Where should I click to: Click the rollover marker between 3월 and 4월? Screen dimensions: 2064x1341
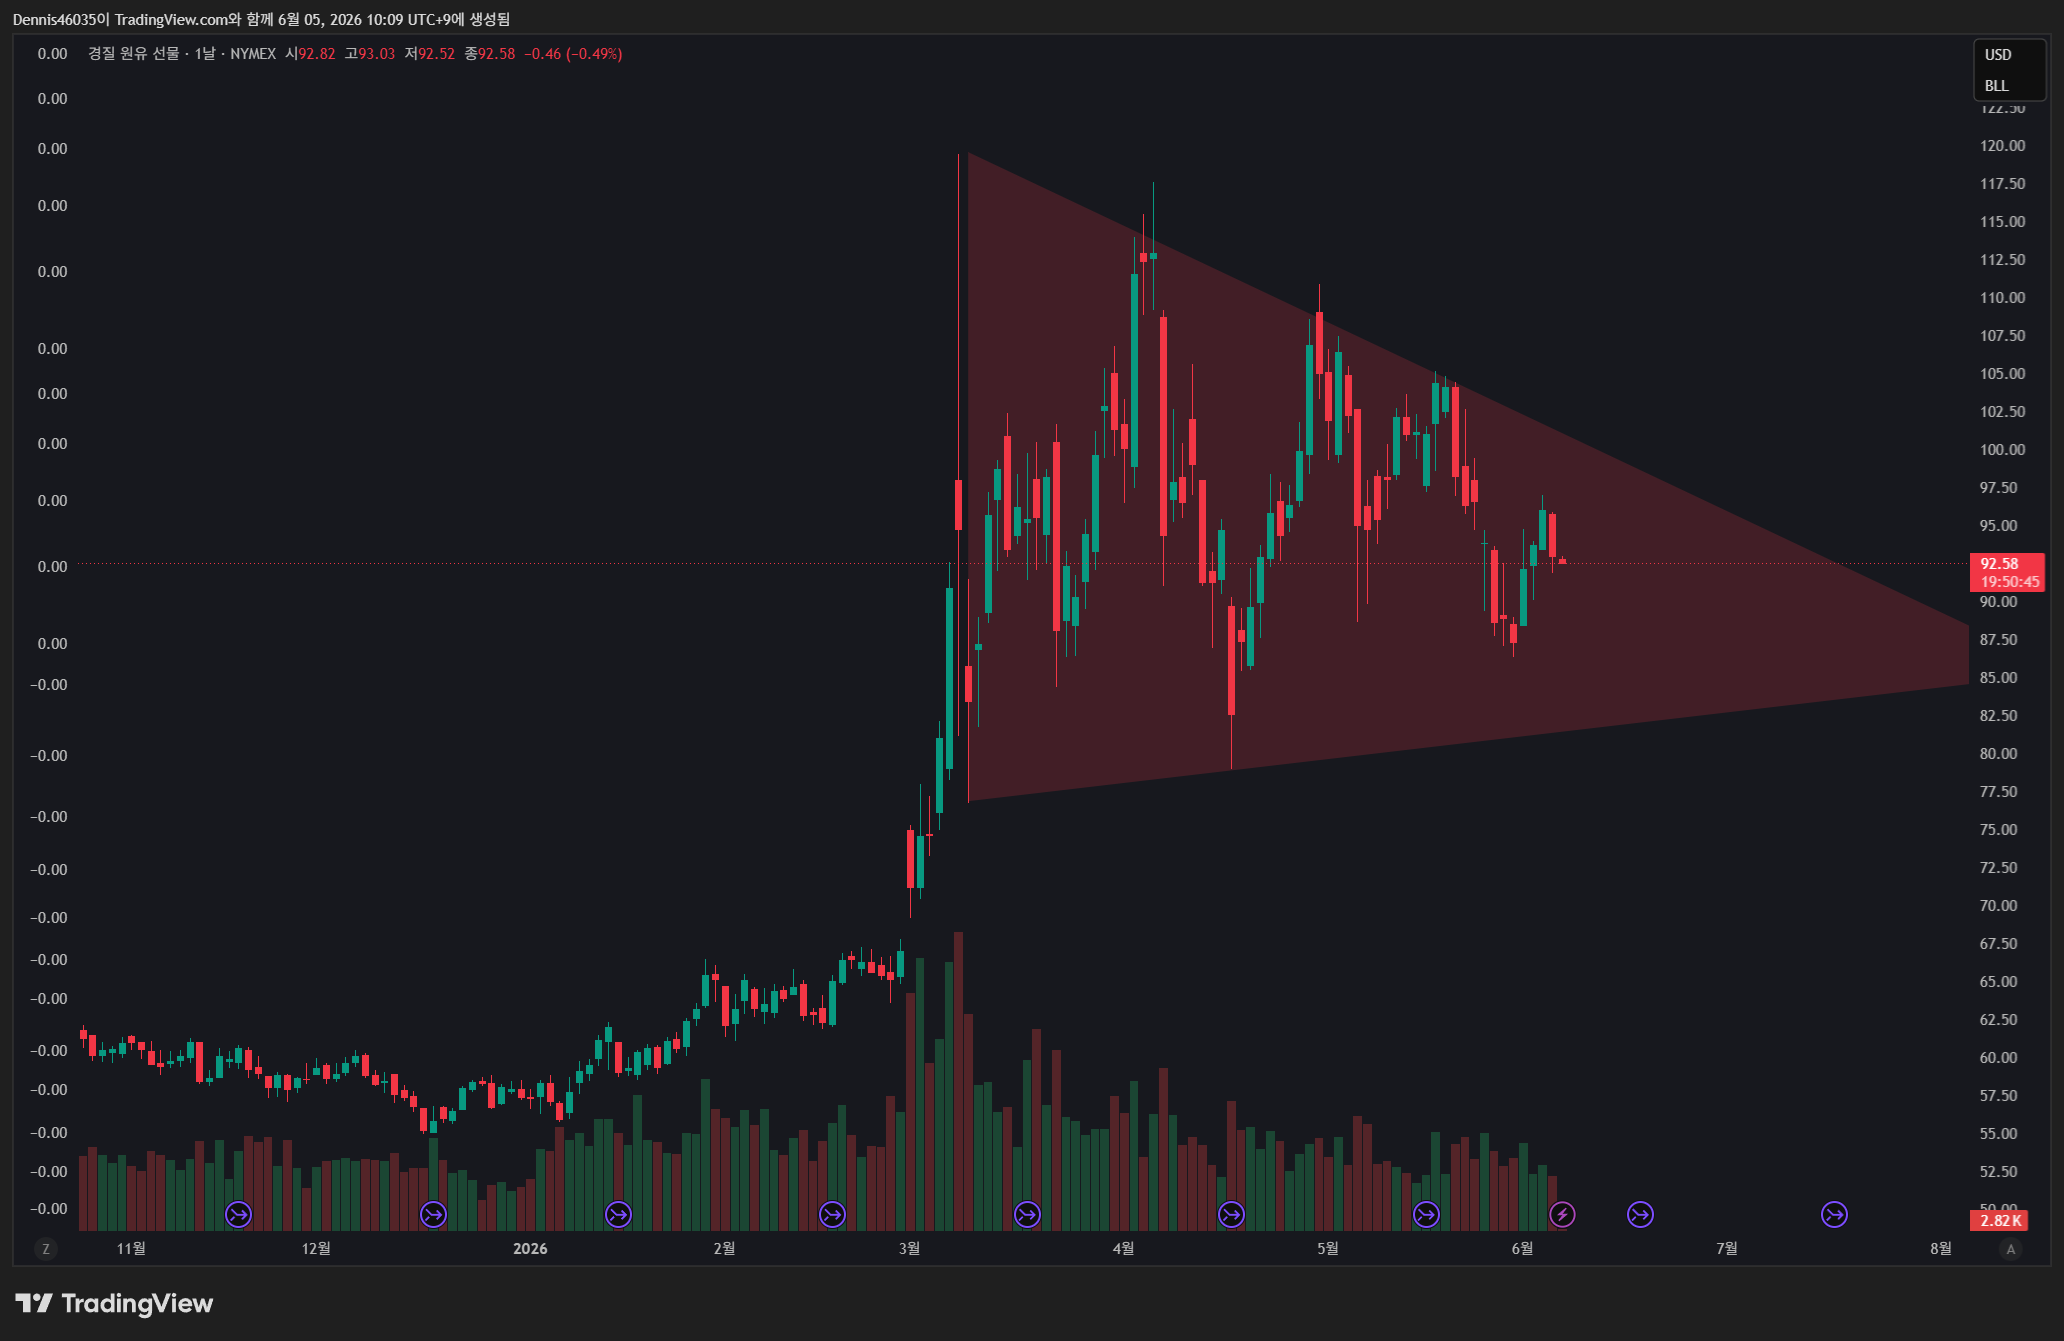coord(1027,1214)
